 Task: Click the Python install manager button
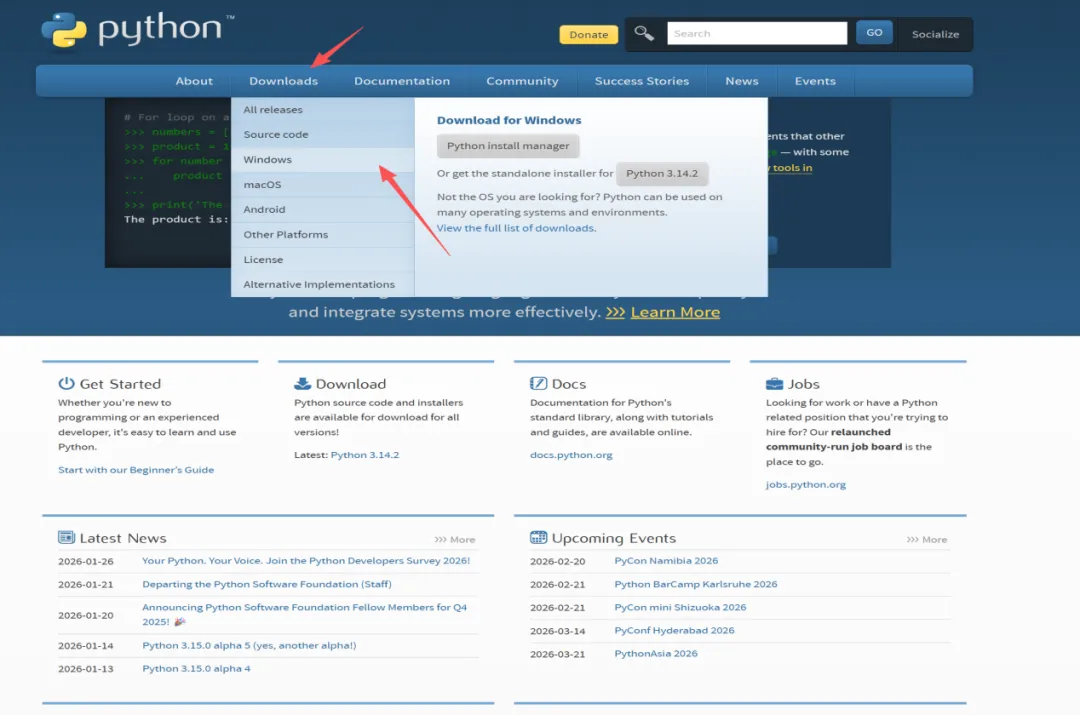click(508, 146)
